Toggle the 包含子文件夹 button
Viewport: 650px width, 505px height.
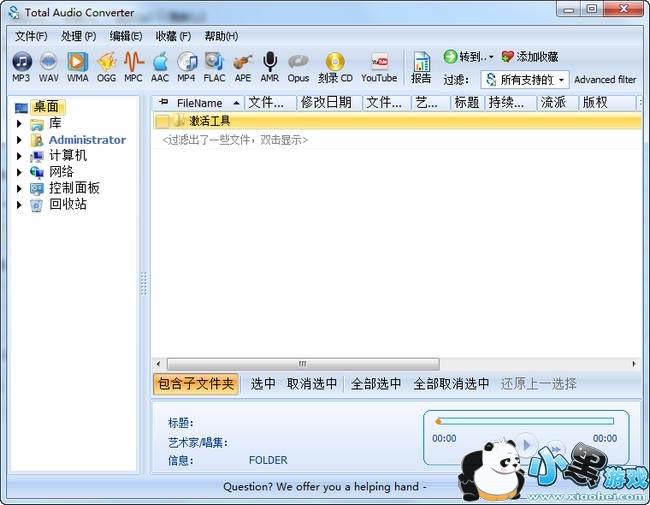pos(196,384)
